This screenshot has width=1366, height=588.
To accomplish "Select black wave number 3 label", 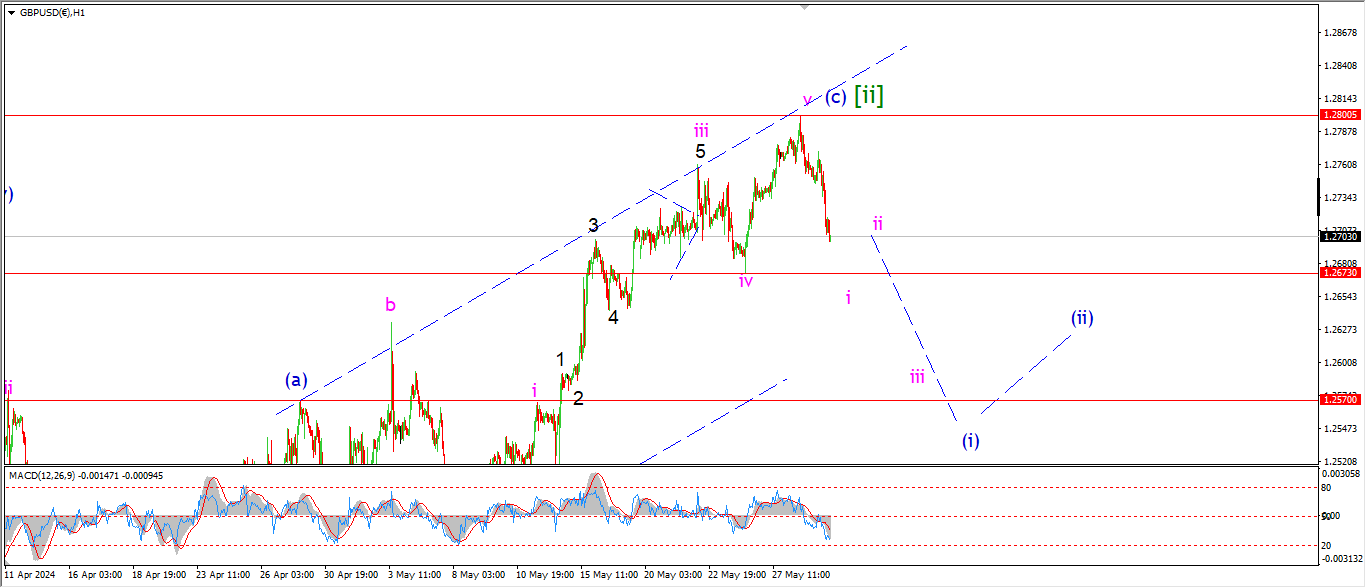I will click(593, 225).
